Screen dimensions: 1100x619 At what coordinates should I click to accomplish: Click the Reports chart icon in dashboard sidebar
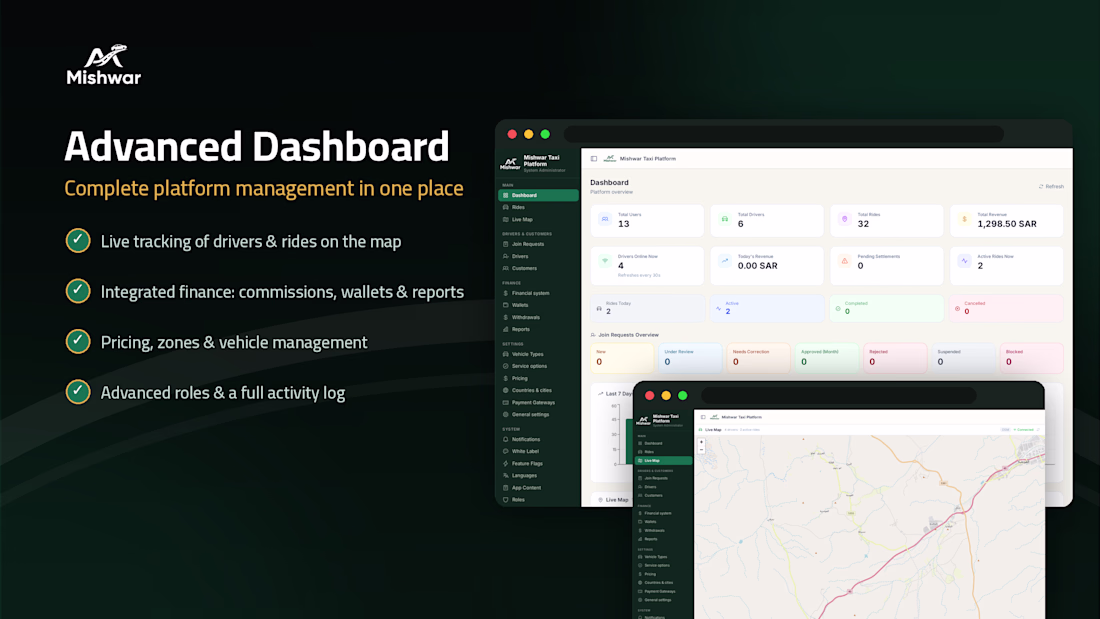(x=506, y=329)
